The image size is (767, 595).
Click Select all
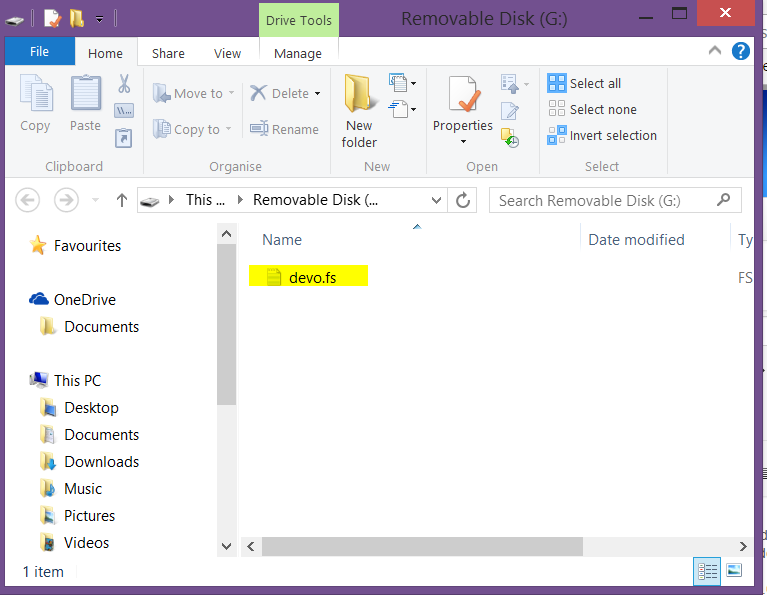(x=584, y=83)
